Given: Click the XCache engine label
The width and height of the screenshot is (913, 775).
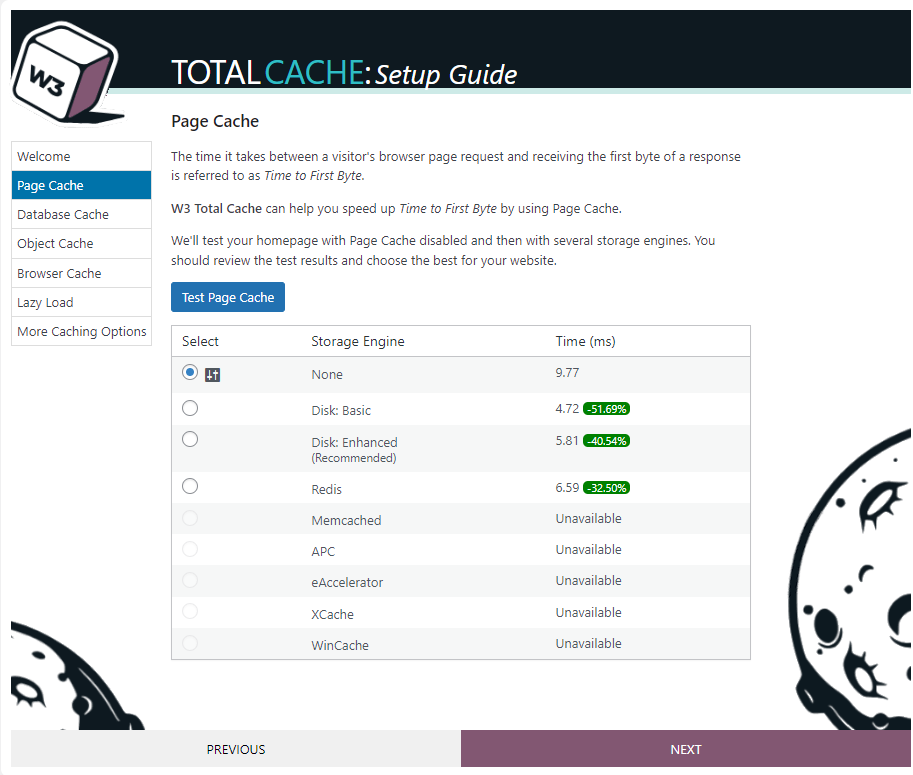Looking at the screenshot, I should pyautogui.click(x=332, y=614).
